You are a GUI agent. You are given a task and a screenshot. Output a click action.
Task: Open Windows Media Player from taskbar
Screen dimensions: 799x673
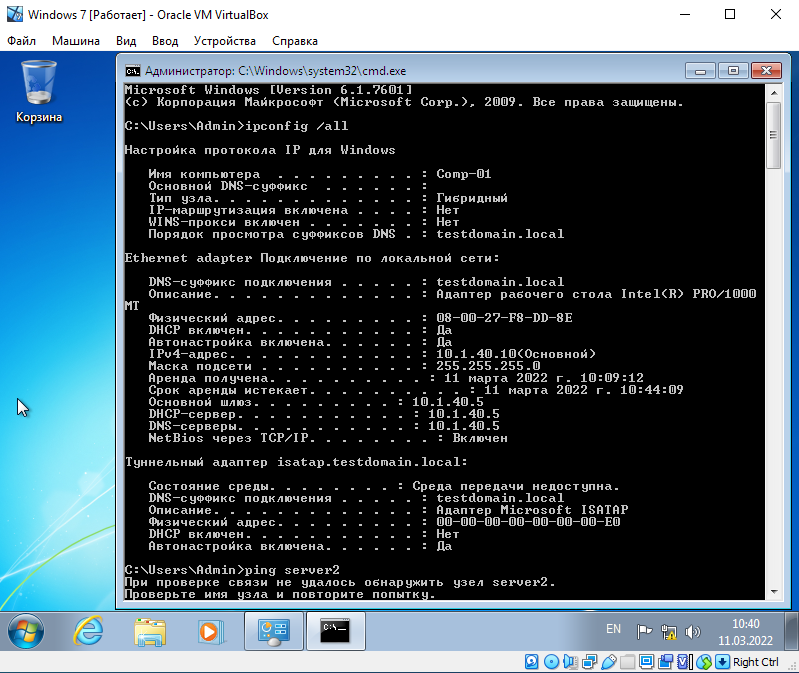point(209,631)
